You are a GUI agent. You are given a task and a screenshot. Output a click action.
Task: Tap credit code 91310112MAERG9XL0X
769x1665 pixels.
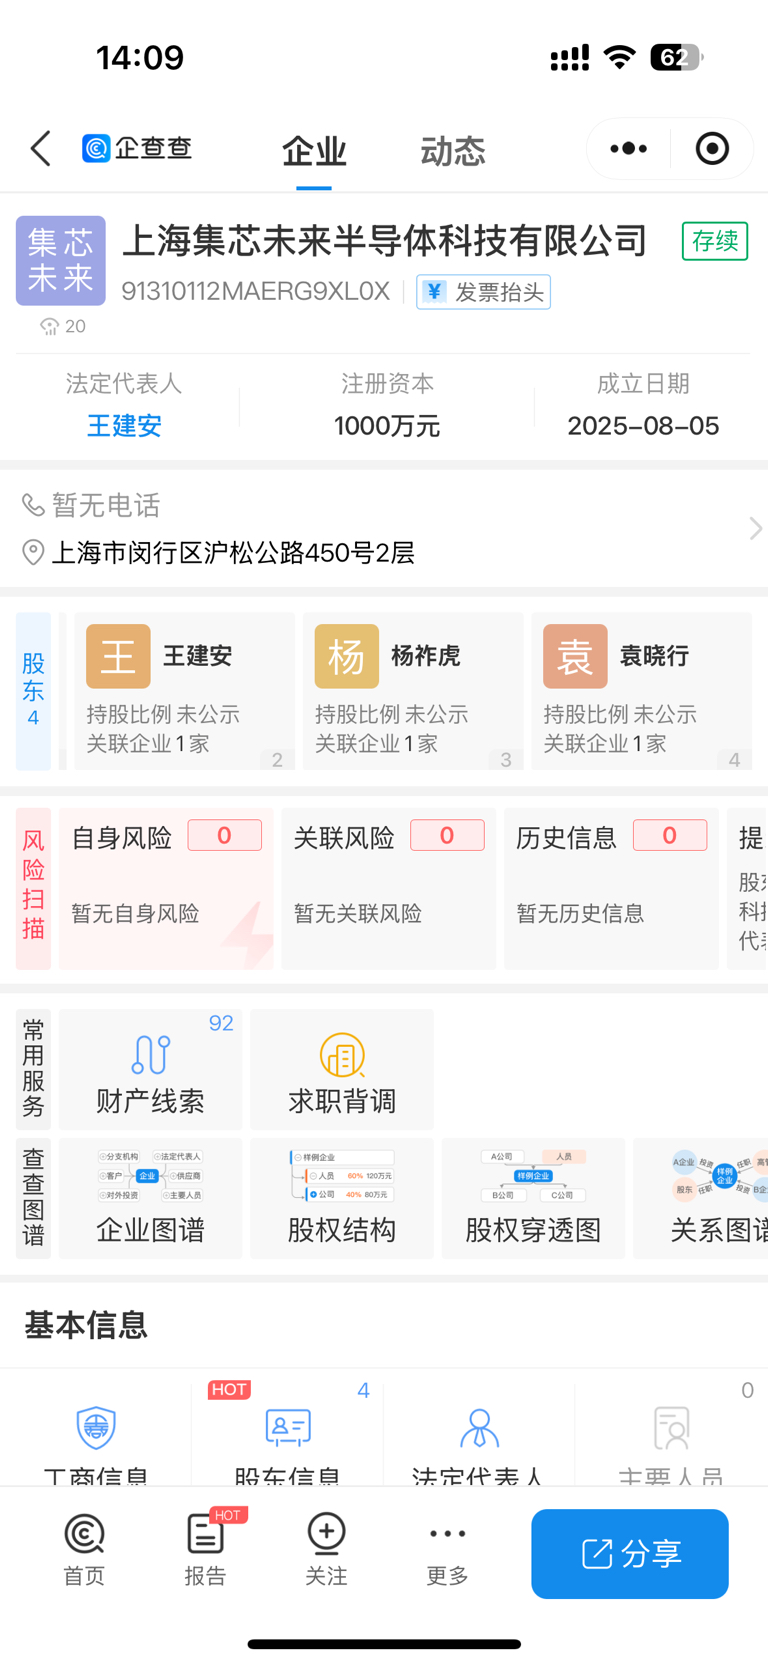256,291
